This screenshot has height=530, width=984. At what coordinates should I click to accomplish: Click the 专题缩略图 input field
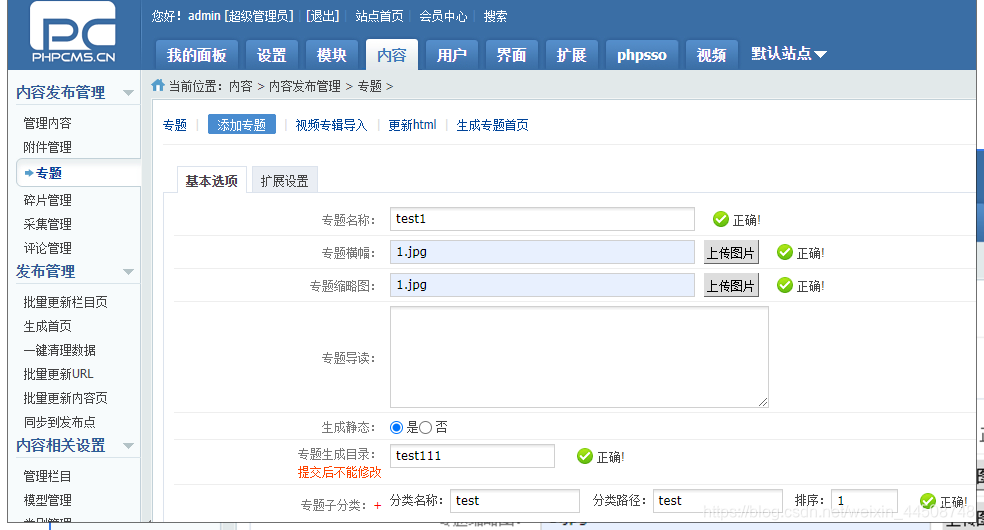pos(542,285)
